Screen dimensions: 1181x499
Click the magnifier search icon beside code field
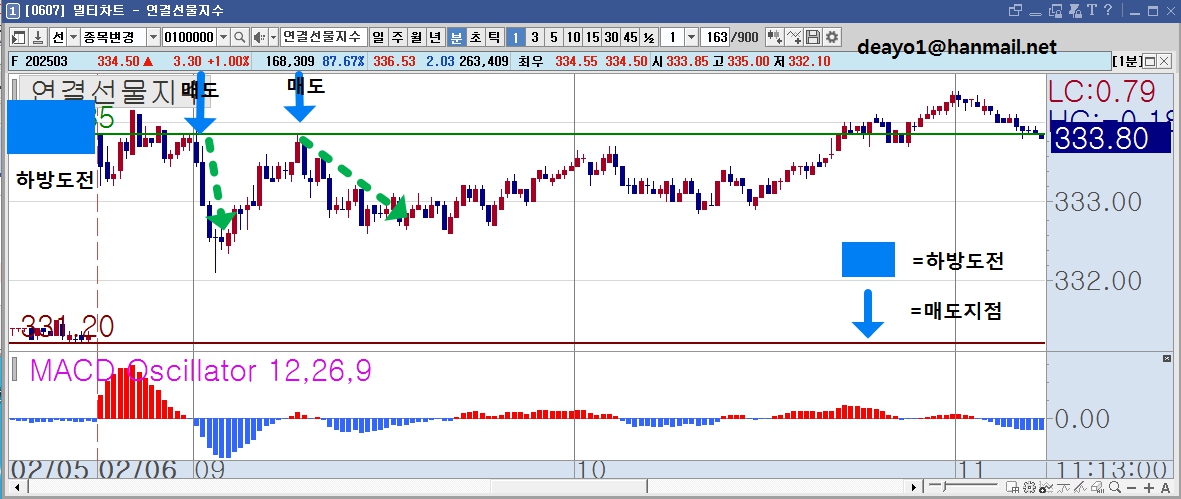(240, 38)
